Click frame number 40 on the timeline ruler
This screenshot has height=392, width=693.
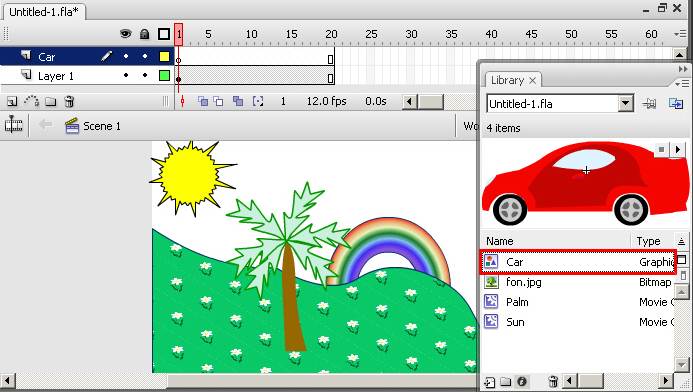(x=491, y=34)
